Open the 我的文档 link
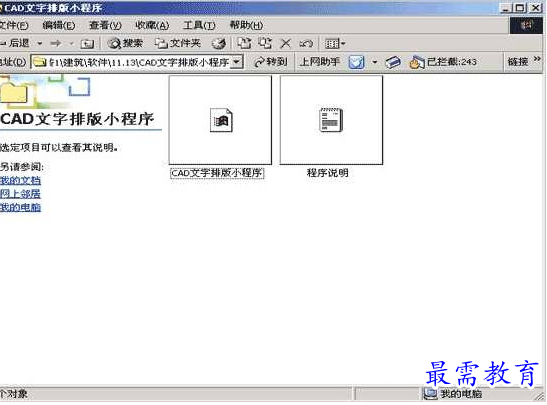Image resolution: width=547 pixels, height=405 pixels. tap(20, 181)
